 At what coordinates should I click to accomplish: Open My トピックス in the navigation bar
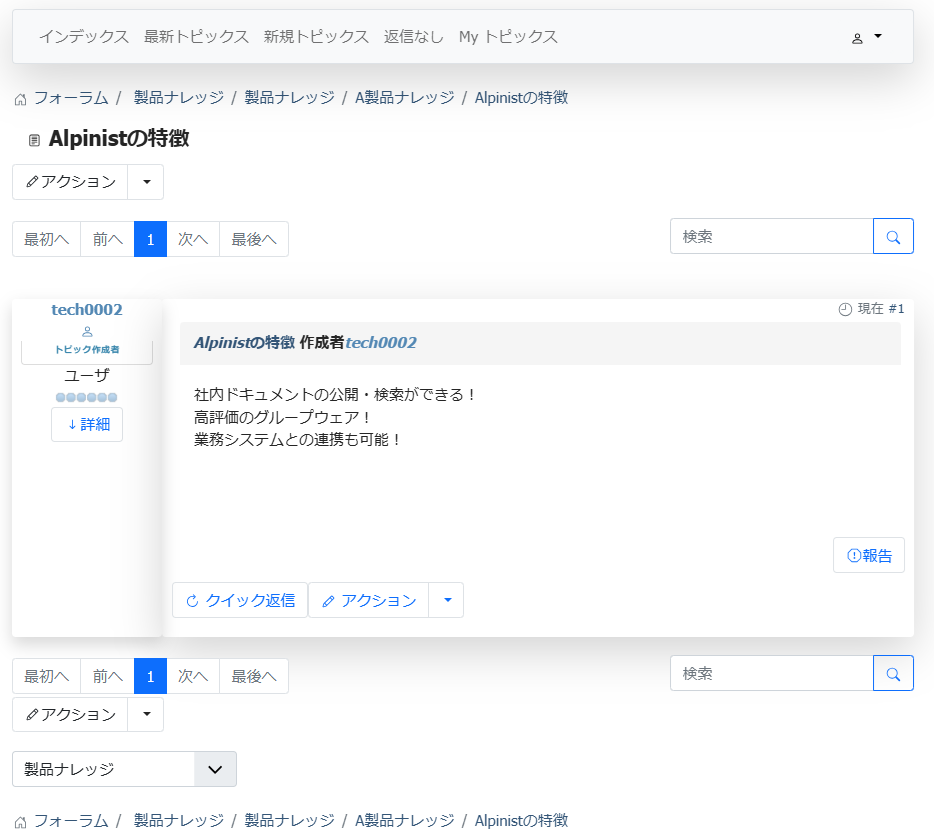(508, 37)
